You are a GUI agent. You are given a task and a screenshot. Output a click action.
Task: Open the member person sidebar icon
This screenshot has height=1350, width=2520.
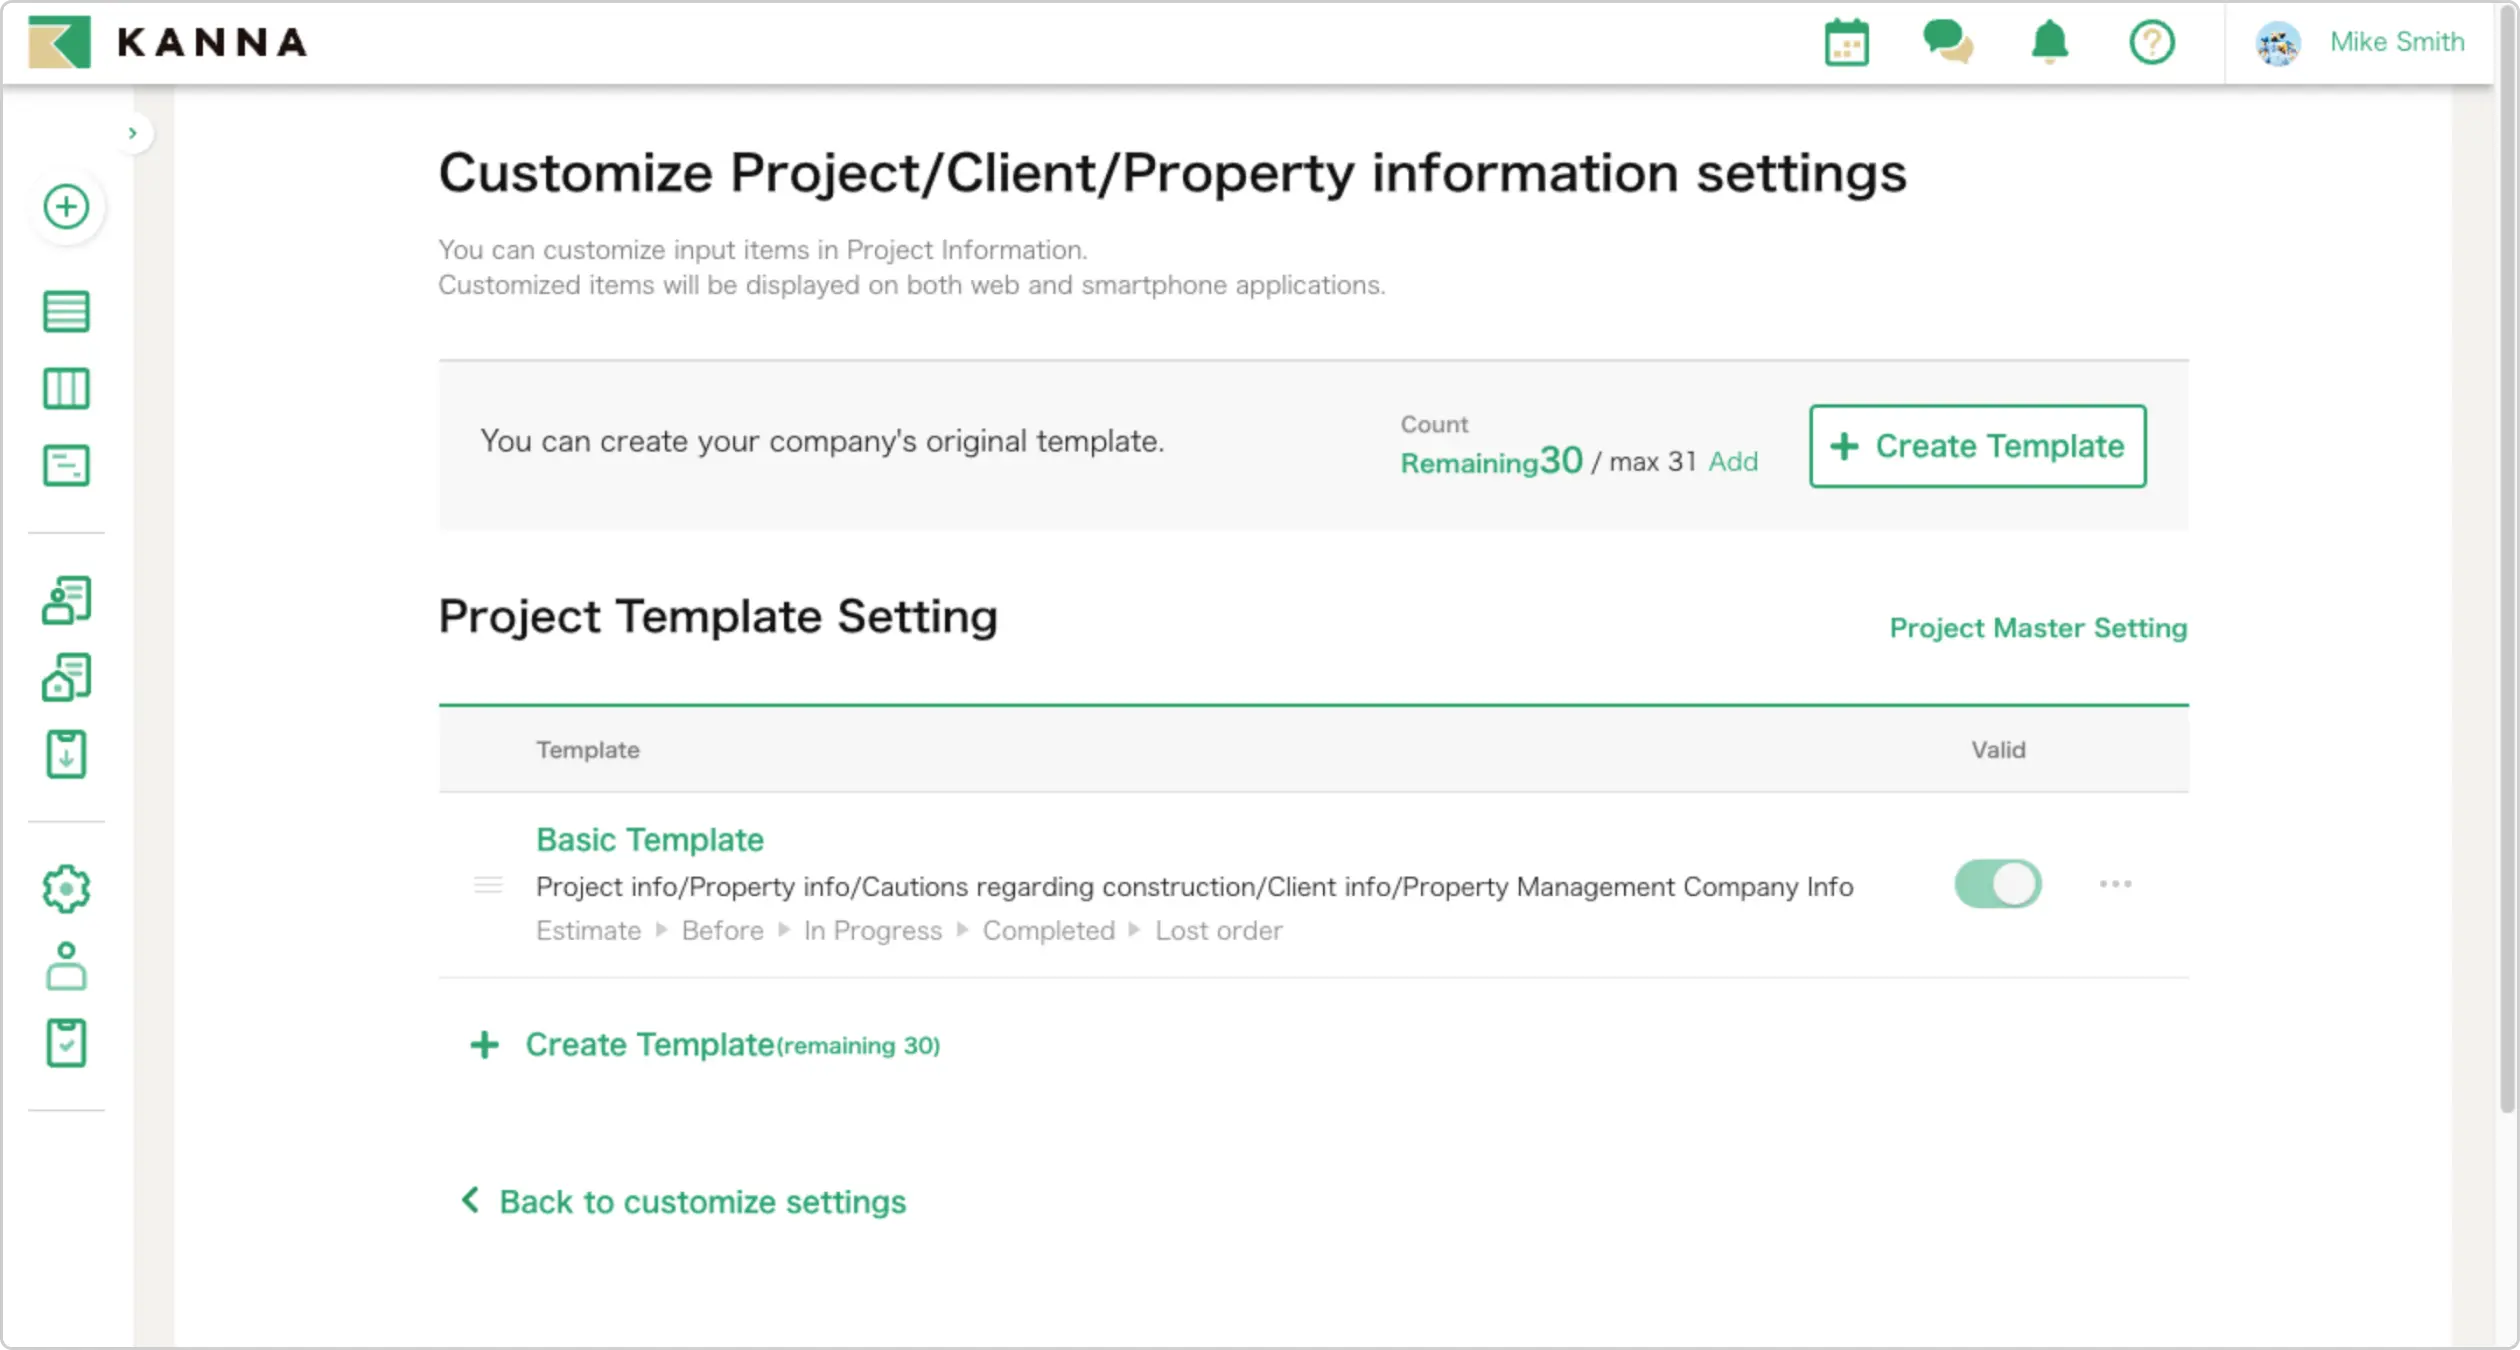pyautogui.click(x=66, y=966)
